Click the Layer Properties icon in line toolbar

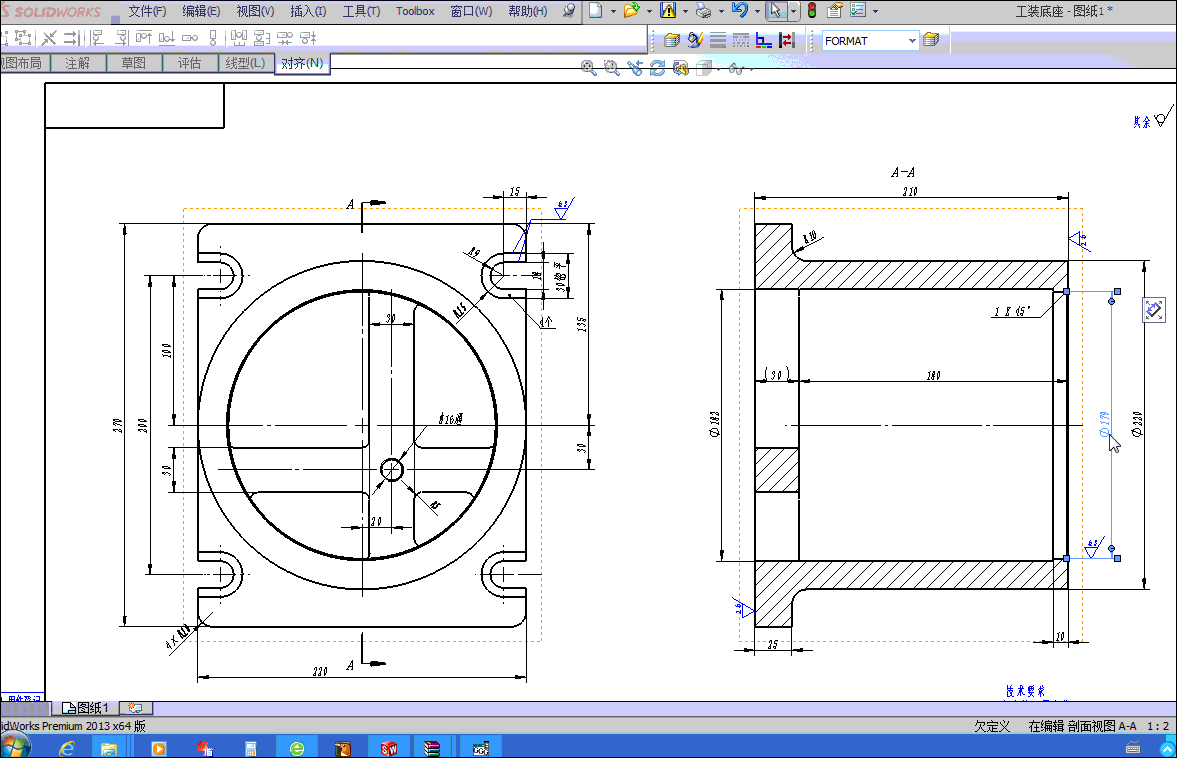pos(672,40)
